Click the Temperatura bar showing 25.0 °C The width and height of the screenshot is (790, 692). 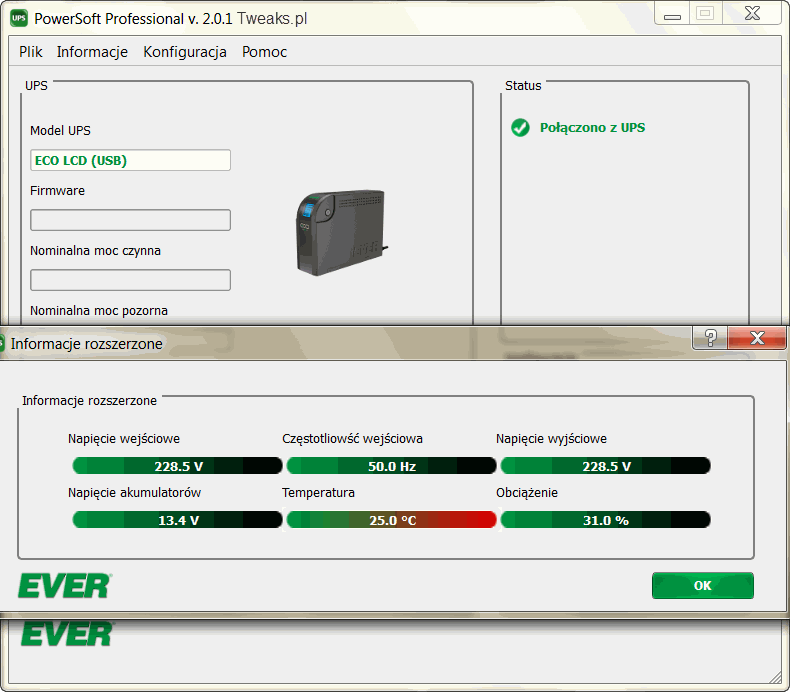(391, 520)
